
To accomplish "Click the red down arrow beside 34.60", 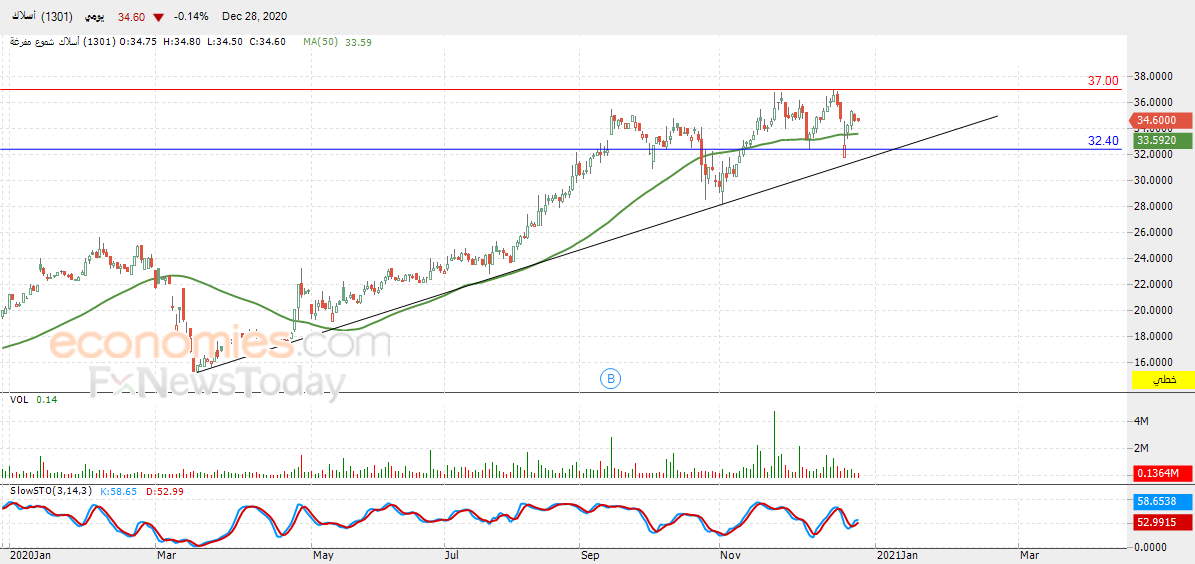I will [158, 17].
